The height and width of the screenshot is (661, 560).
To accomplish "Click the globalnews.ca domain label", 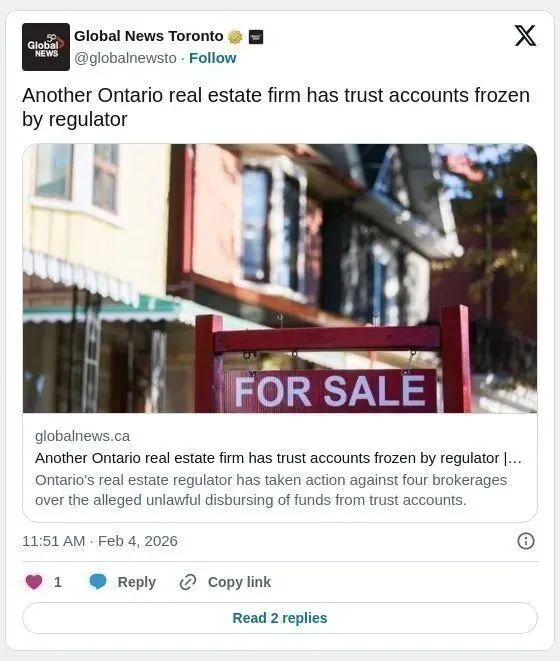I will [82, 436].
